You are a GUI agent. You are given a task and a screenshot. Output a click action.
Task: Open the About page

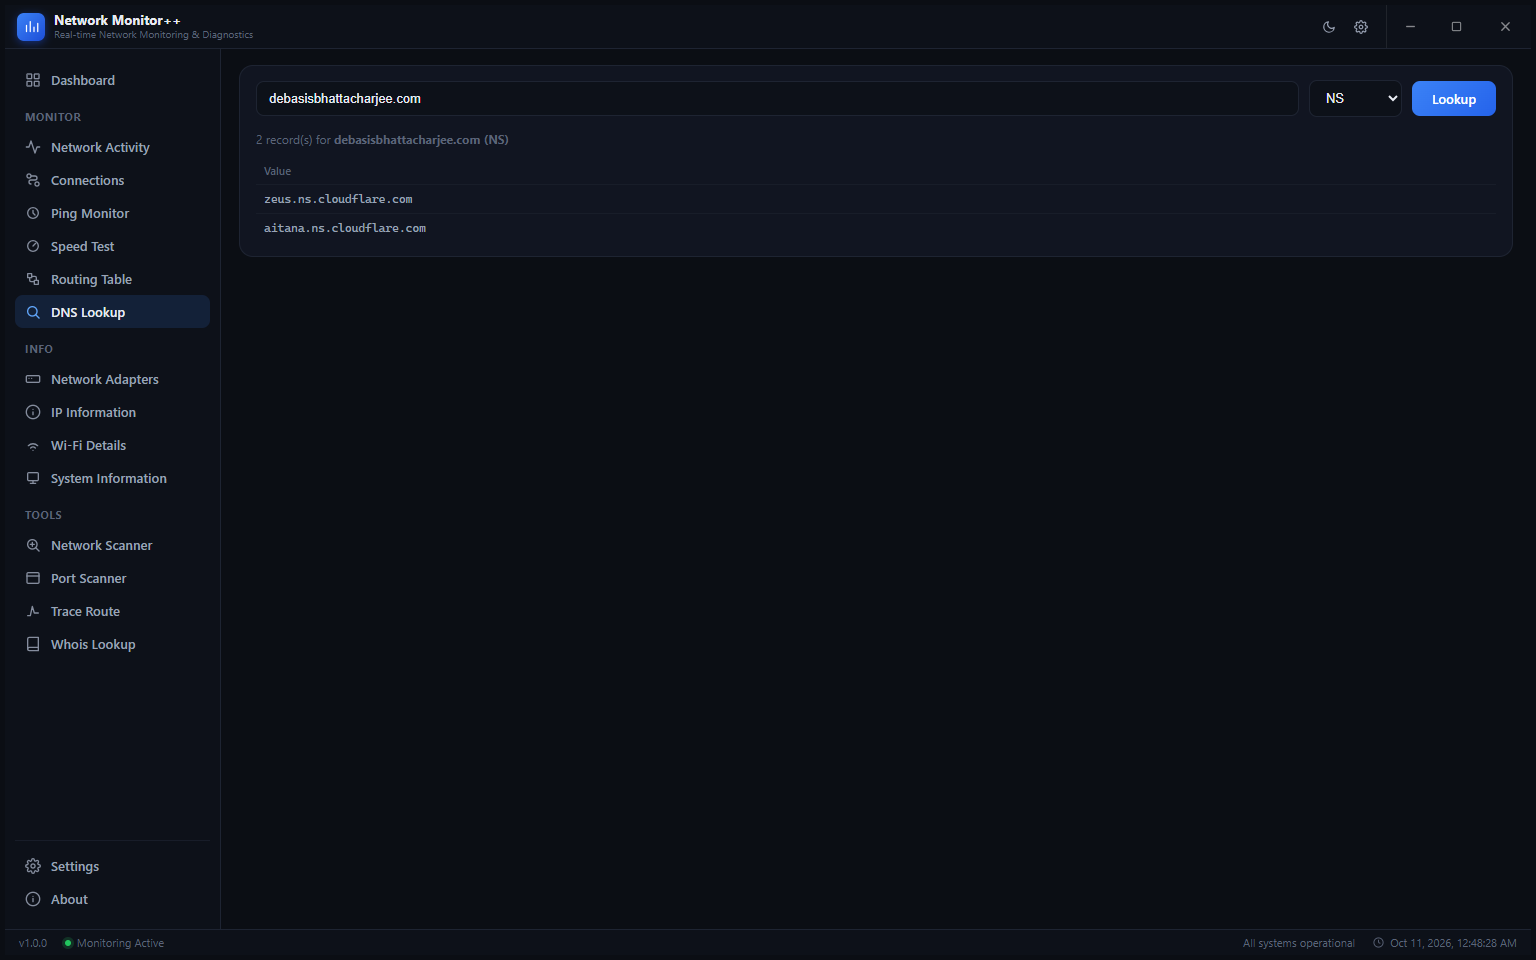point(112,899)
